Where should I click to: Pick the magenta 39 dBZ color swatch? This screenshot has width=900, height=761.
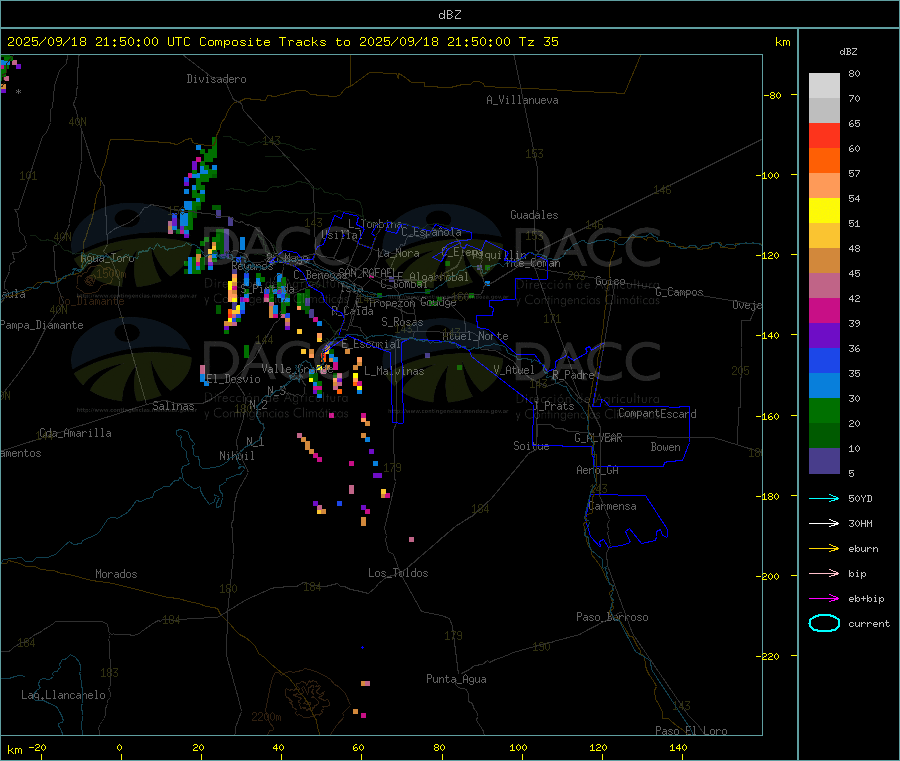(824, 310)
